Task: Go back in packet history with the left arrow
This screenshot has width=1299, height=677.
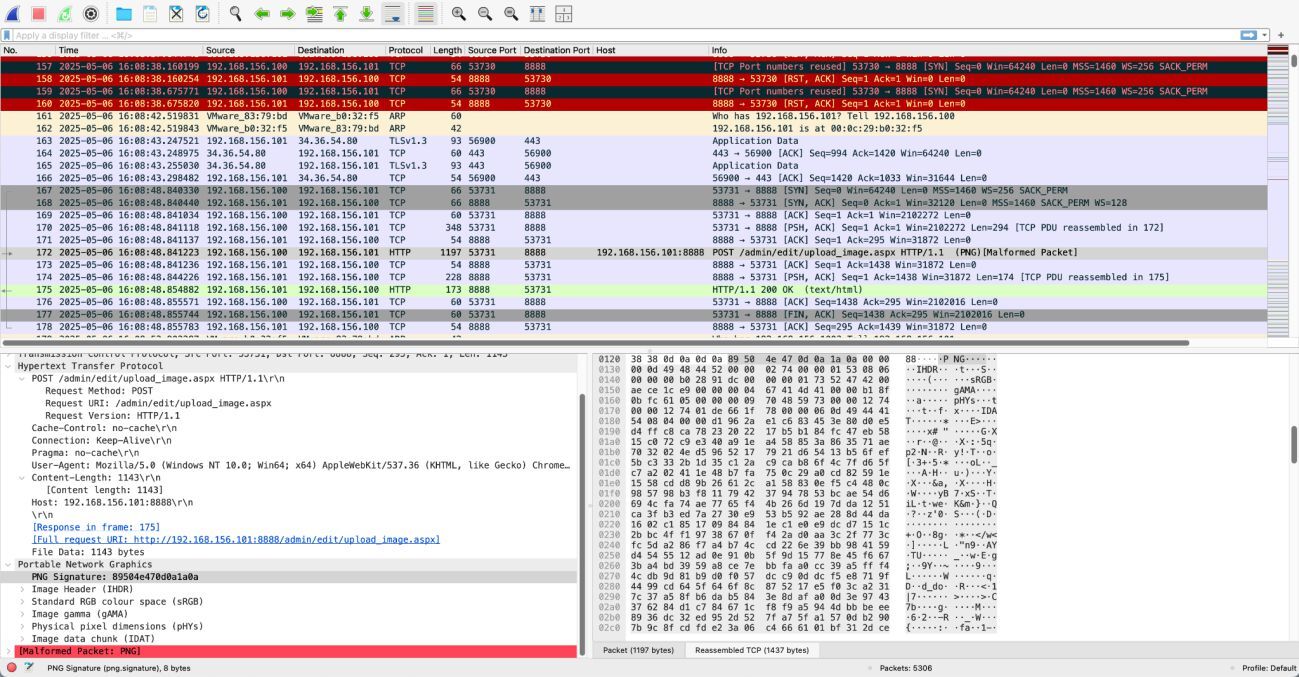Action: point(262,14)
